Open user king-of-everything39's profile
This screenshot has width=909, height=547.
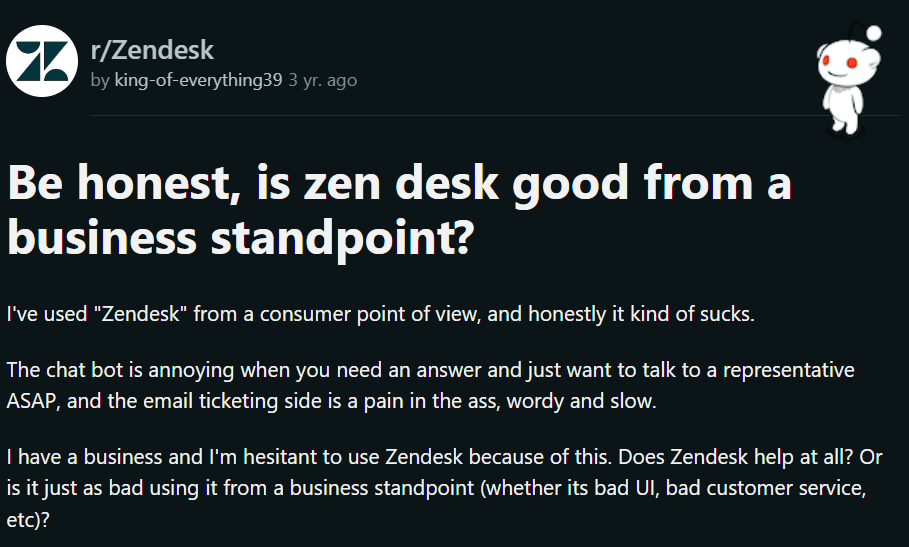point(198,80)
